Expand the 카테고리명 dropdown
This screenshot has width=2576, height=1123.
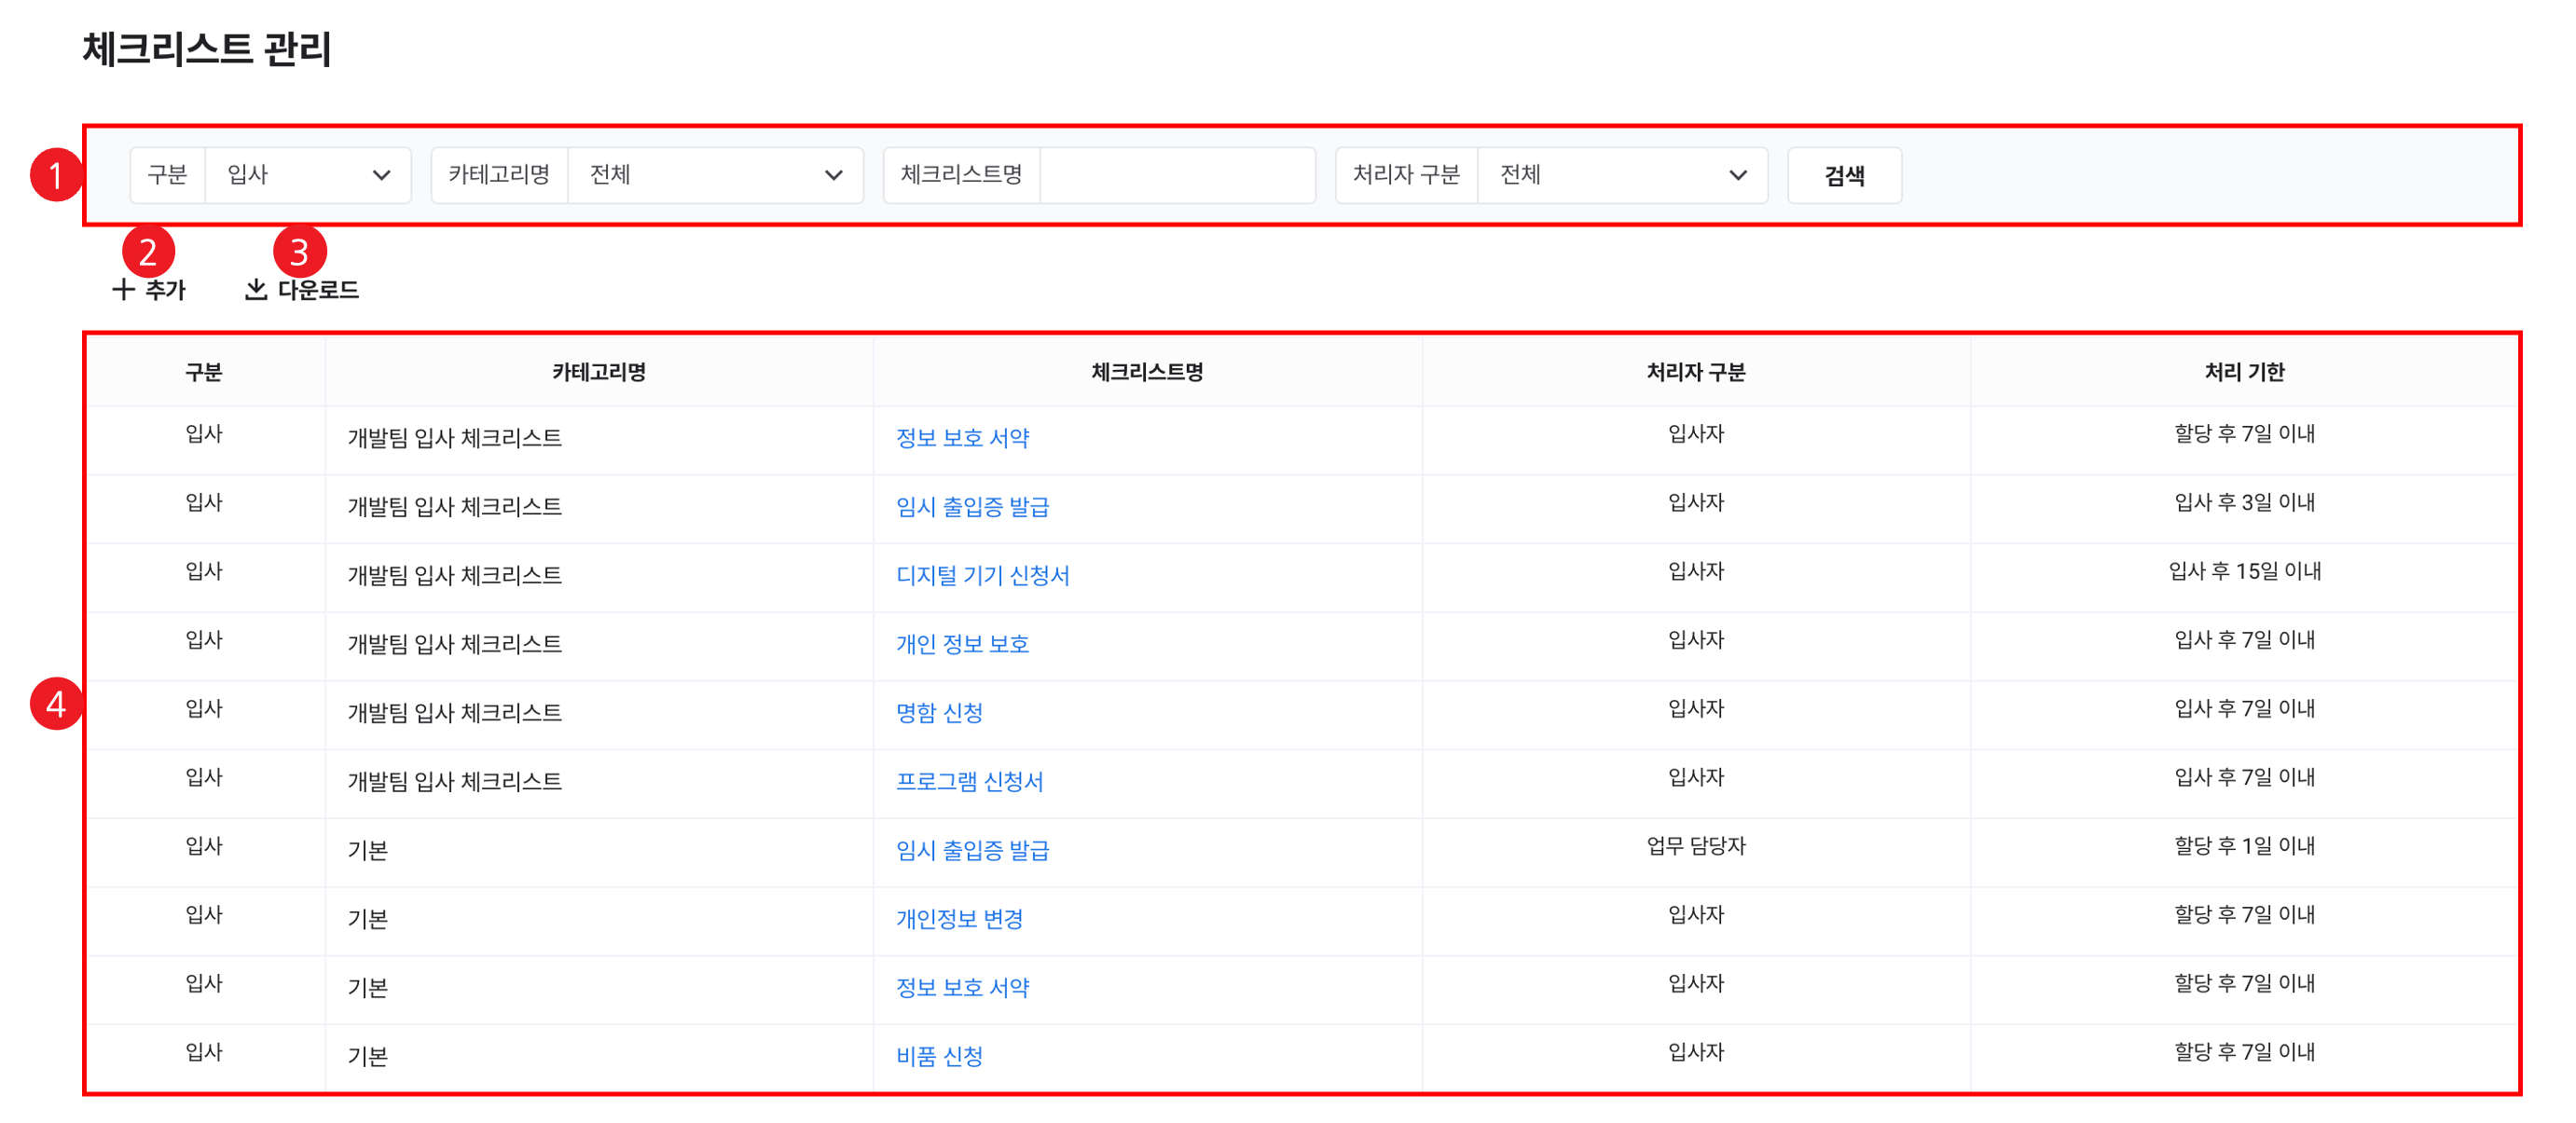[x=714, y=175]
